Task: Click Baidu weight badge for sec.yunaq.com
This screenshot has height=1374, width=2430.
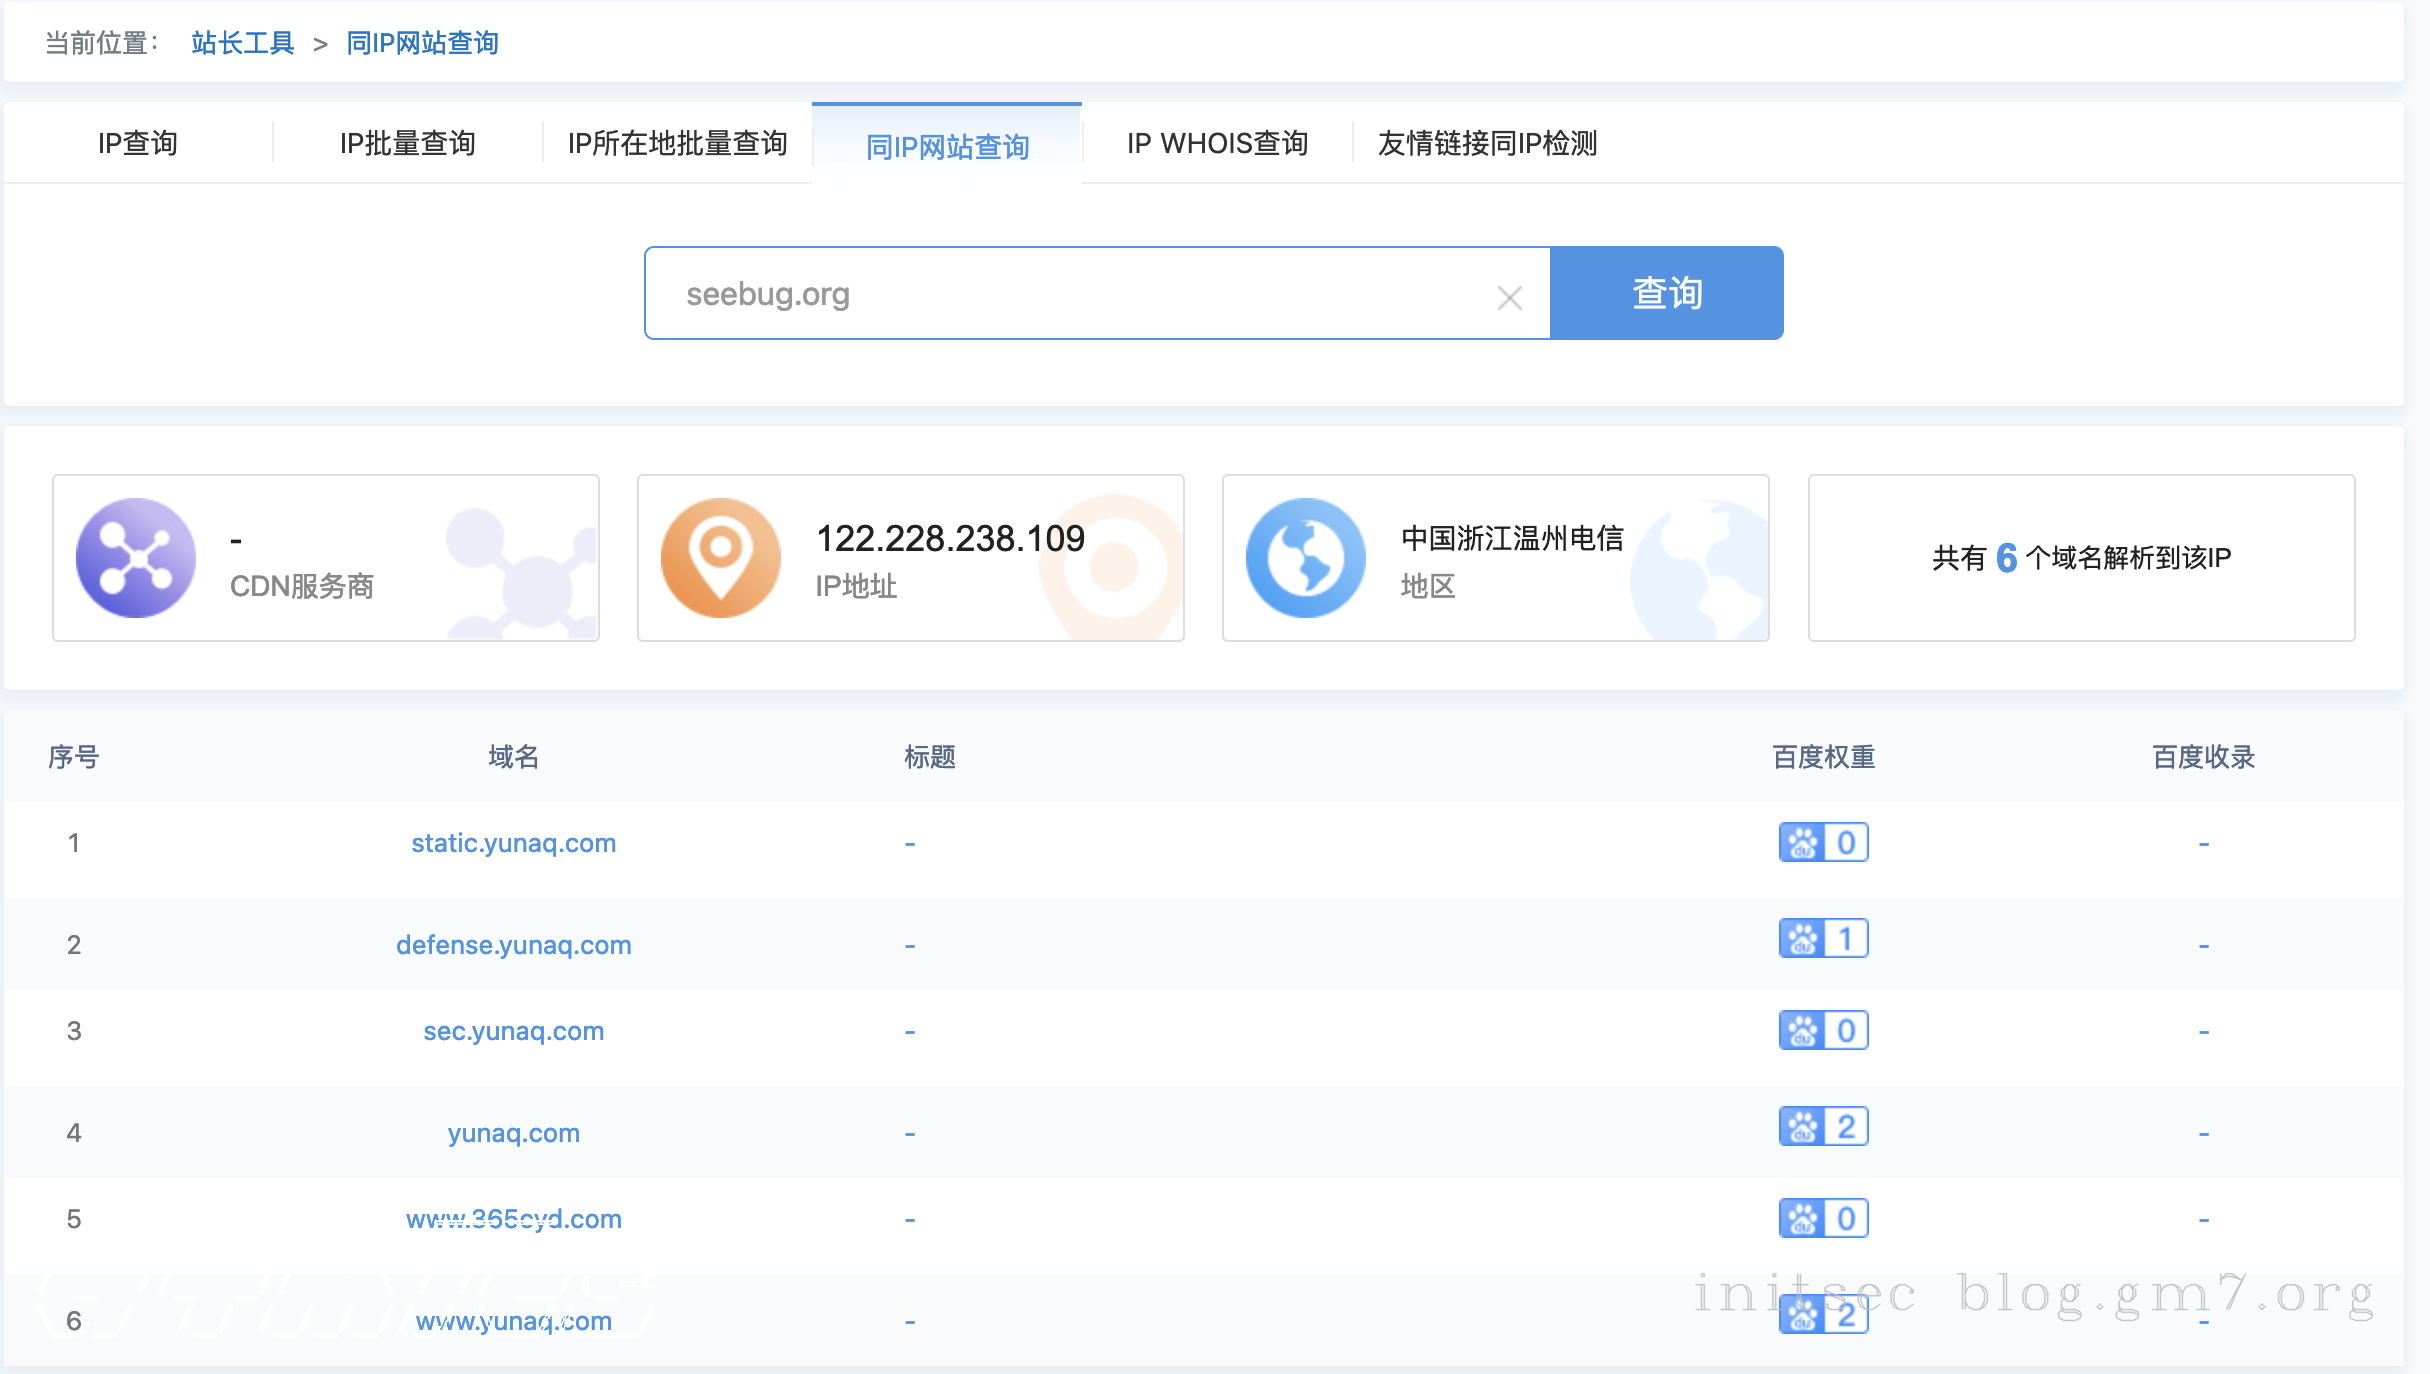Action: pos(1823,1030)
